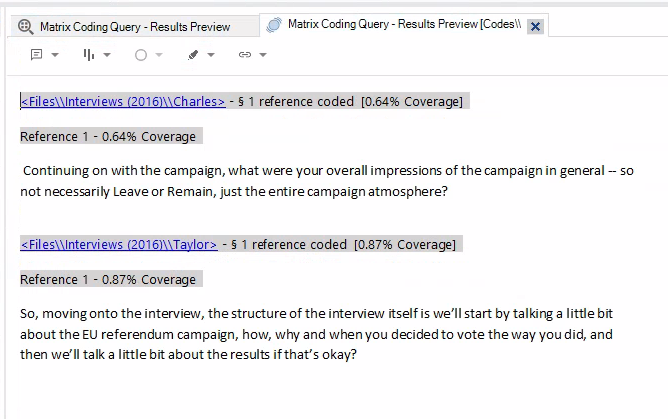Expand the highlight pen dropdown arrow
Screen dimensions: 668x419
[x=211, y=55]
